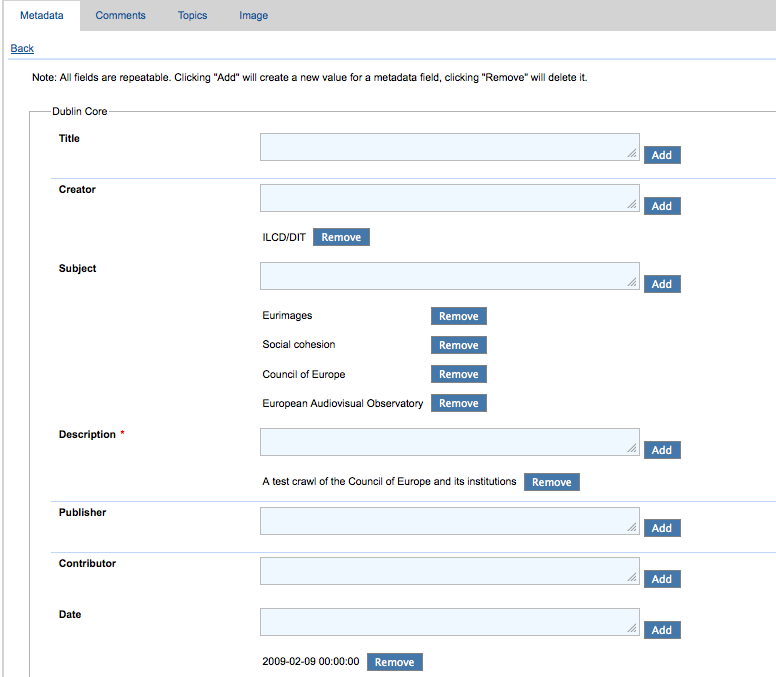Remove the Eurimages subject
This screenshot has width=776, height=677.
[458, 316]
